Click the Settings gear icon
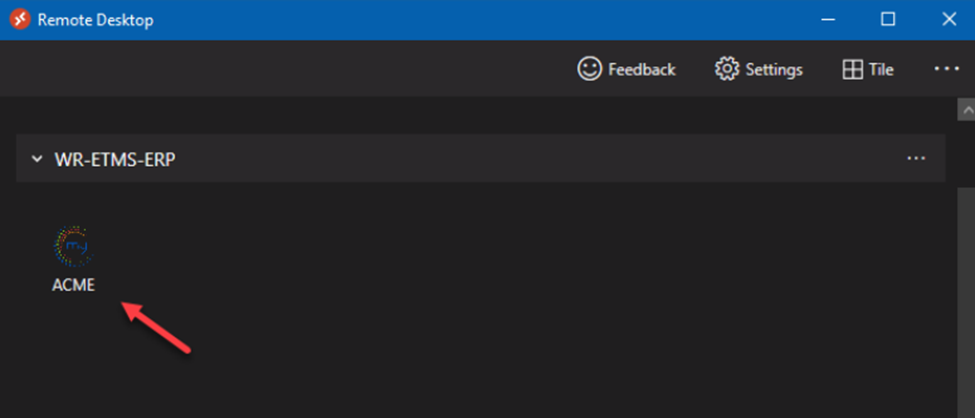This screenshot has width=975, height=418. pyautogui.click(x=726, y=69)
